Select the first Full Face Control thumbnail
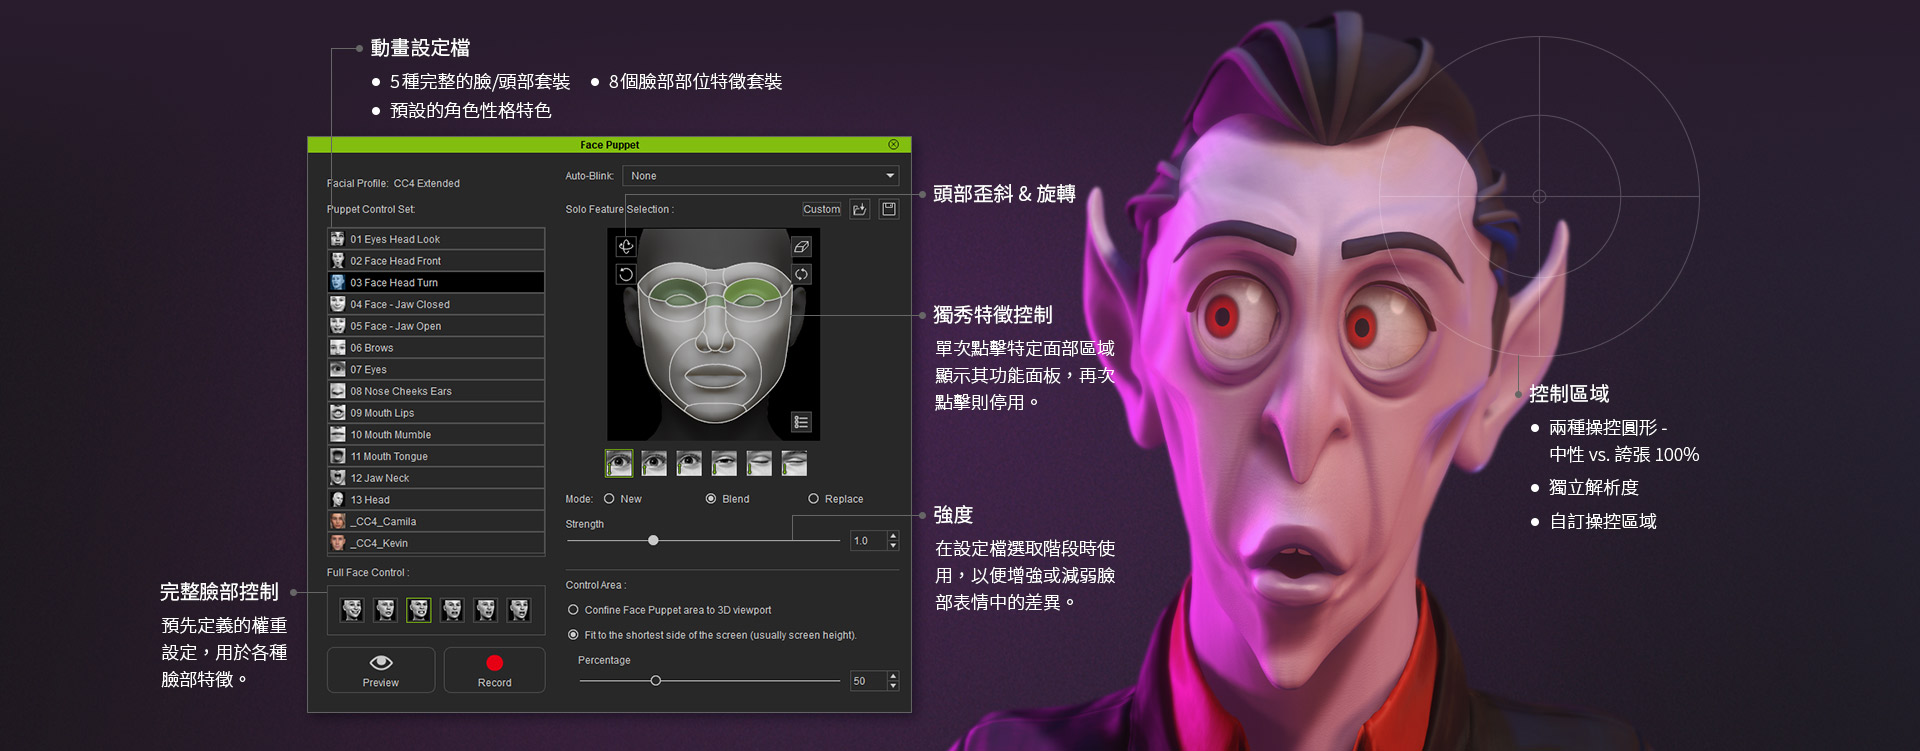Viewport: 1920px width, 751px height. point(352,610)
